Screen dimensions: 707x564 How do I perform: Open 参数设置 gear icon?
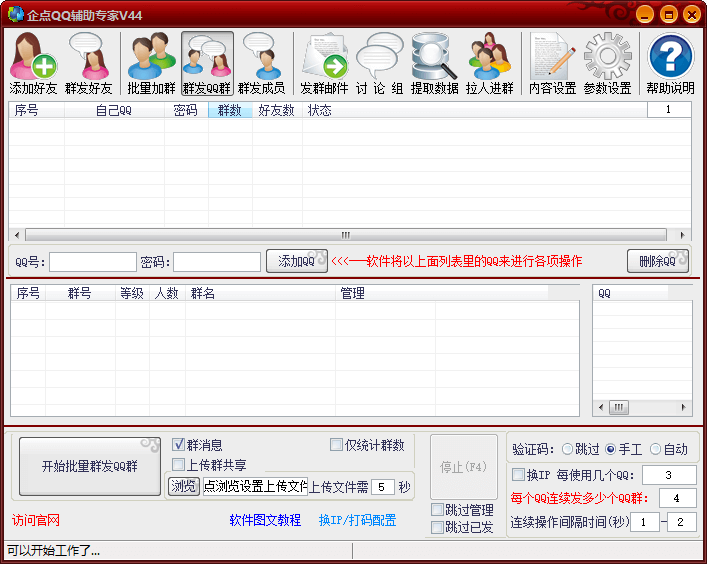point(607,63)
